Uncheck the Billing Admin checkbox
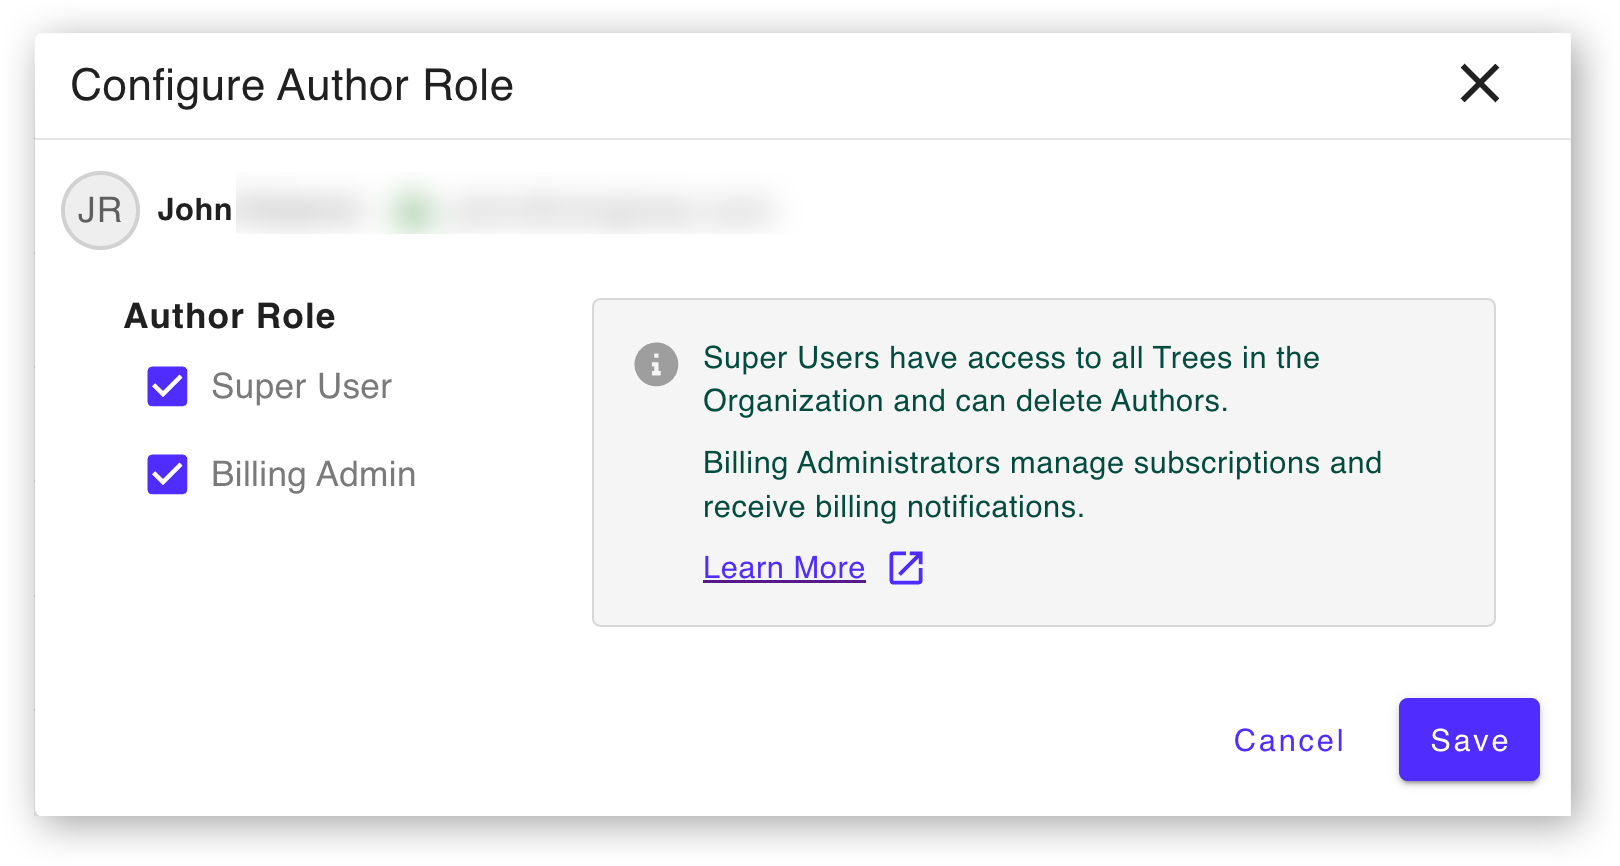This screenshot has width=1620, height=866. coord(167,474)
